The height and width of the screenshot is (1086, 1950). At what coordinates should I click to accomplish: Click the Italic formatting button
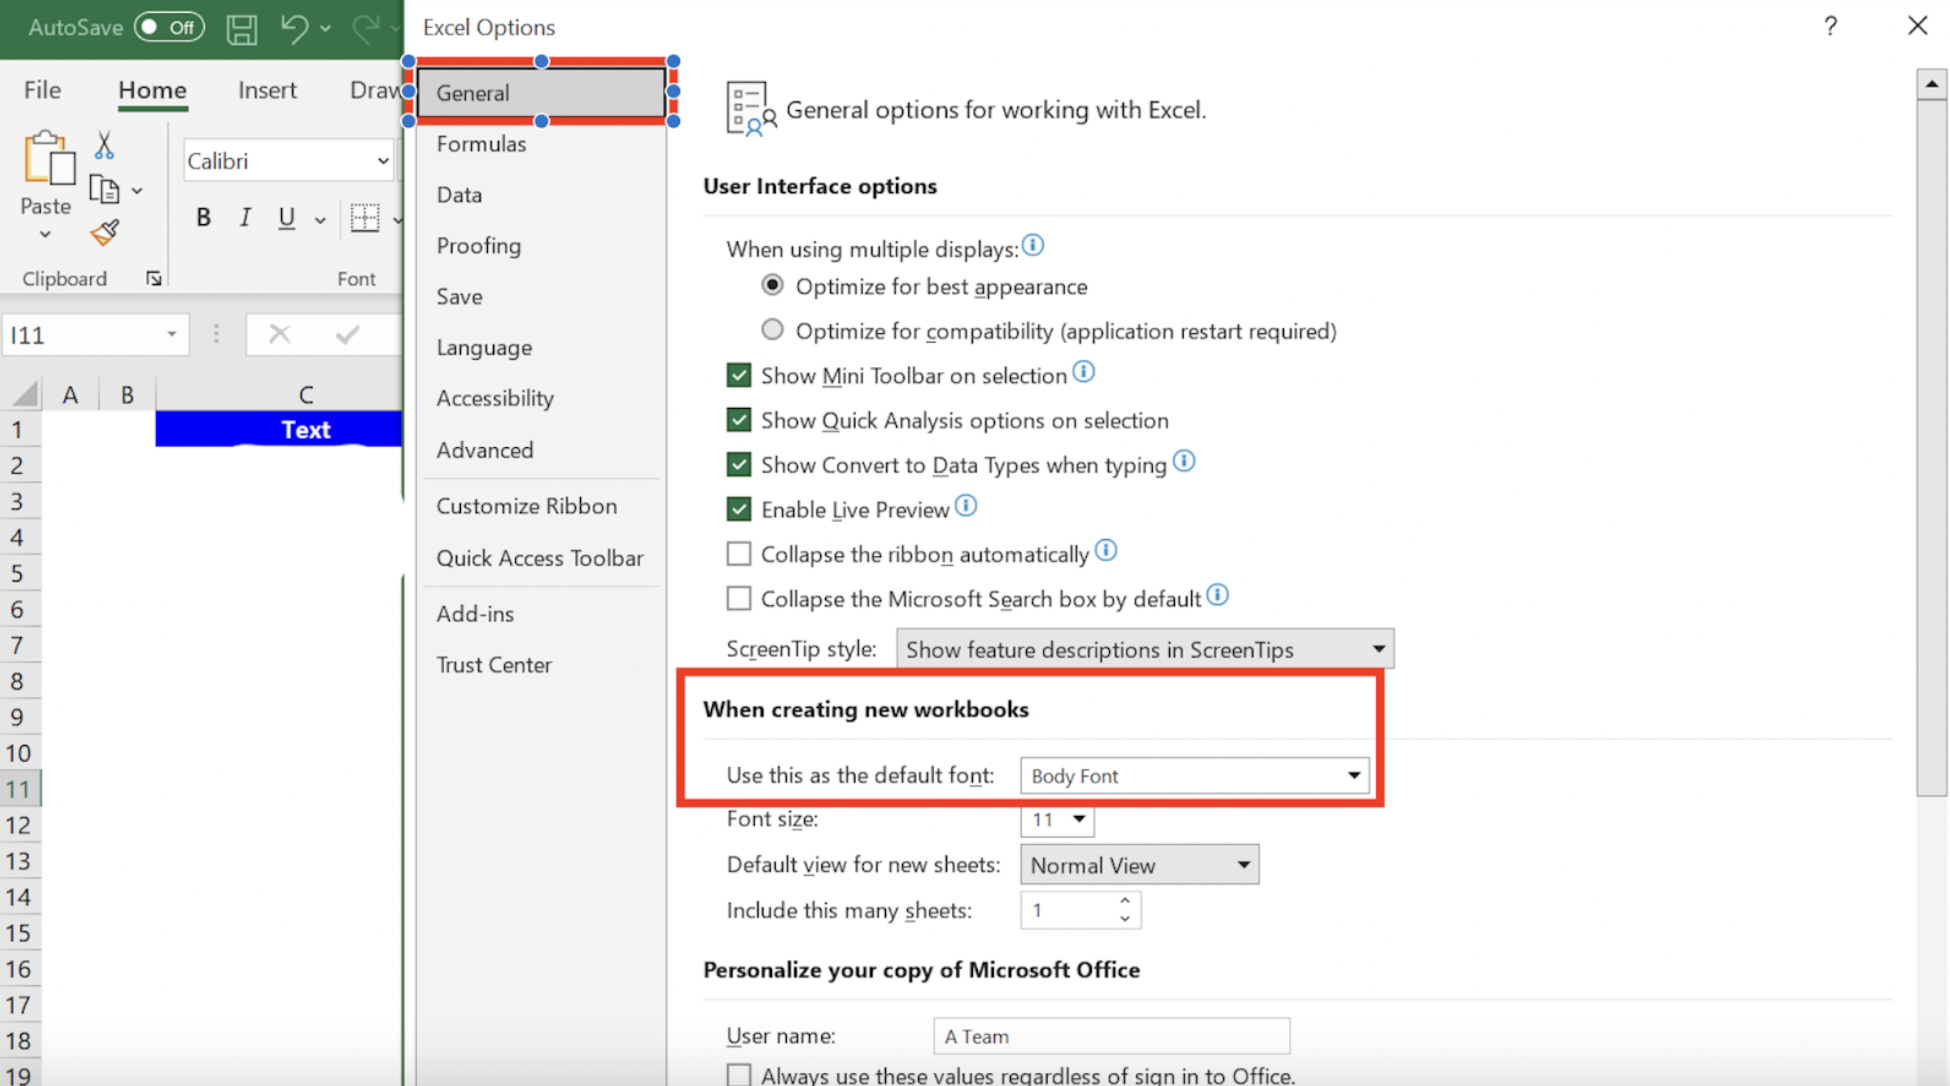click(245, 217)
